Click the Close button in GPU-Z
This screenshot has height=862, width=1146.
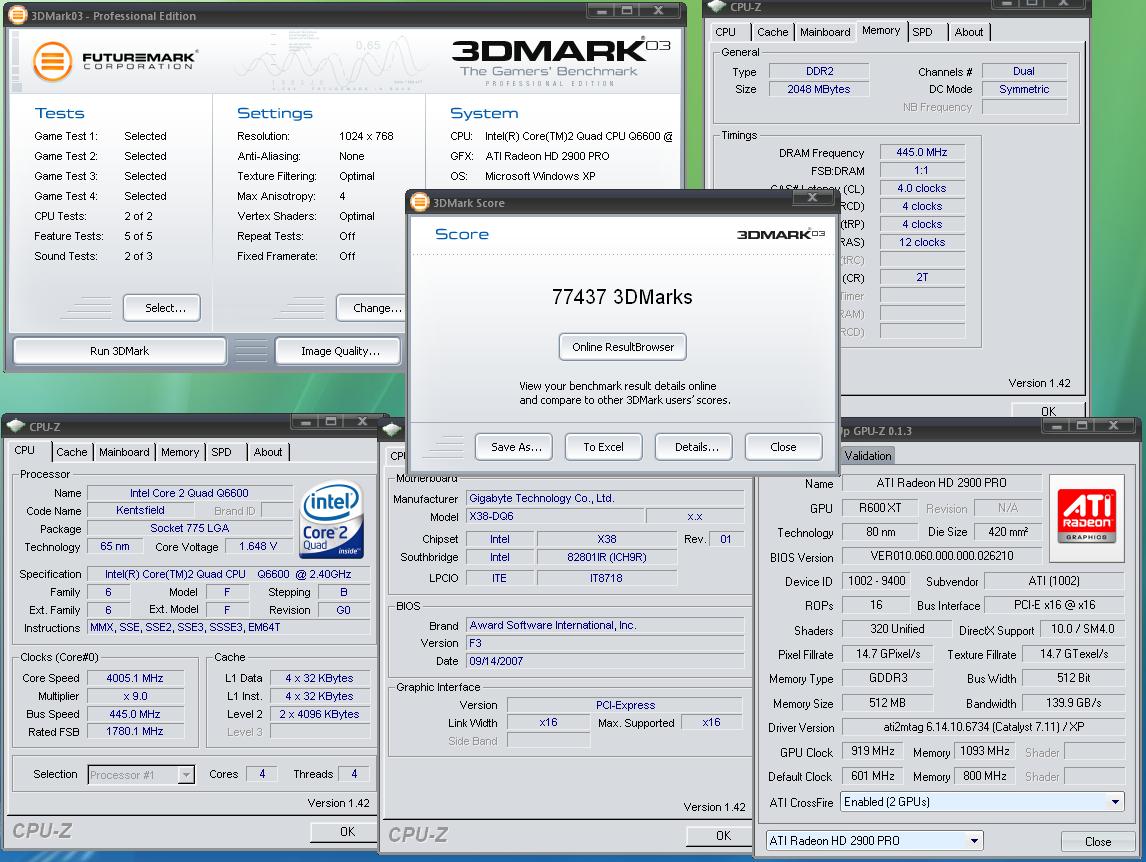[1098, 842]
